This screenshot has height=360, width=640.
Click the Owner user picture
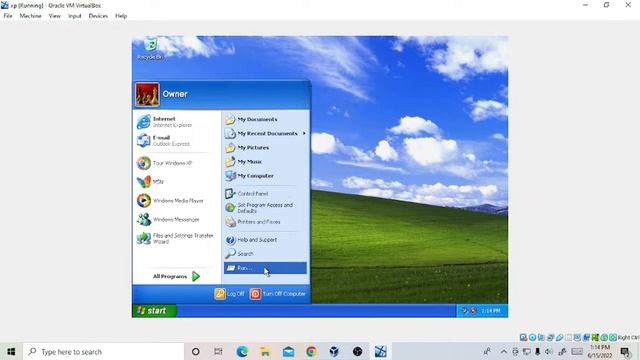[147, 94]
